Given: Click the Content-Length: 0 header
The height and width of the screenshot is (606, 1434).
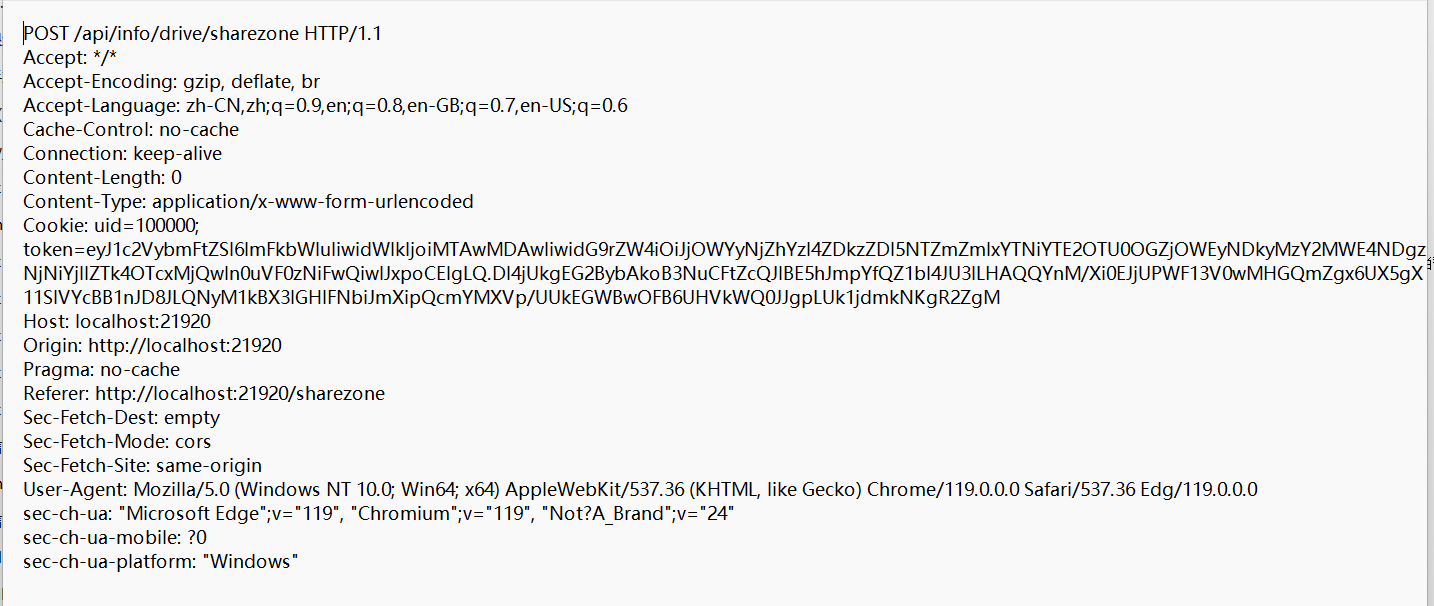Looking at the screenshot, I should pyautogui.click(x=103, y=178).
